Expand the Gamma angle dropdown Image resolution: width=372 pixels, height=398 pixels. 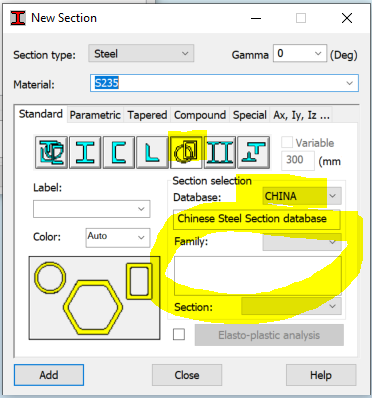tap(300, 53)
